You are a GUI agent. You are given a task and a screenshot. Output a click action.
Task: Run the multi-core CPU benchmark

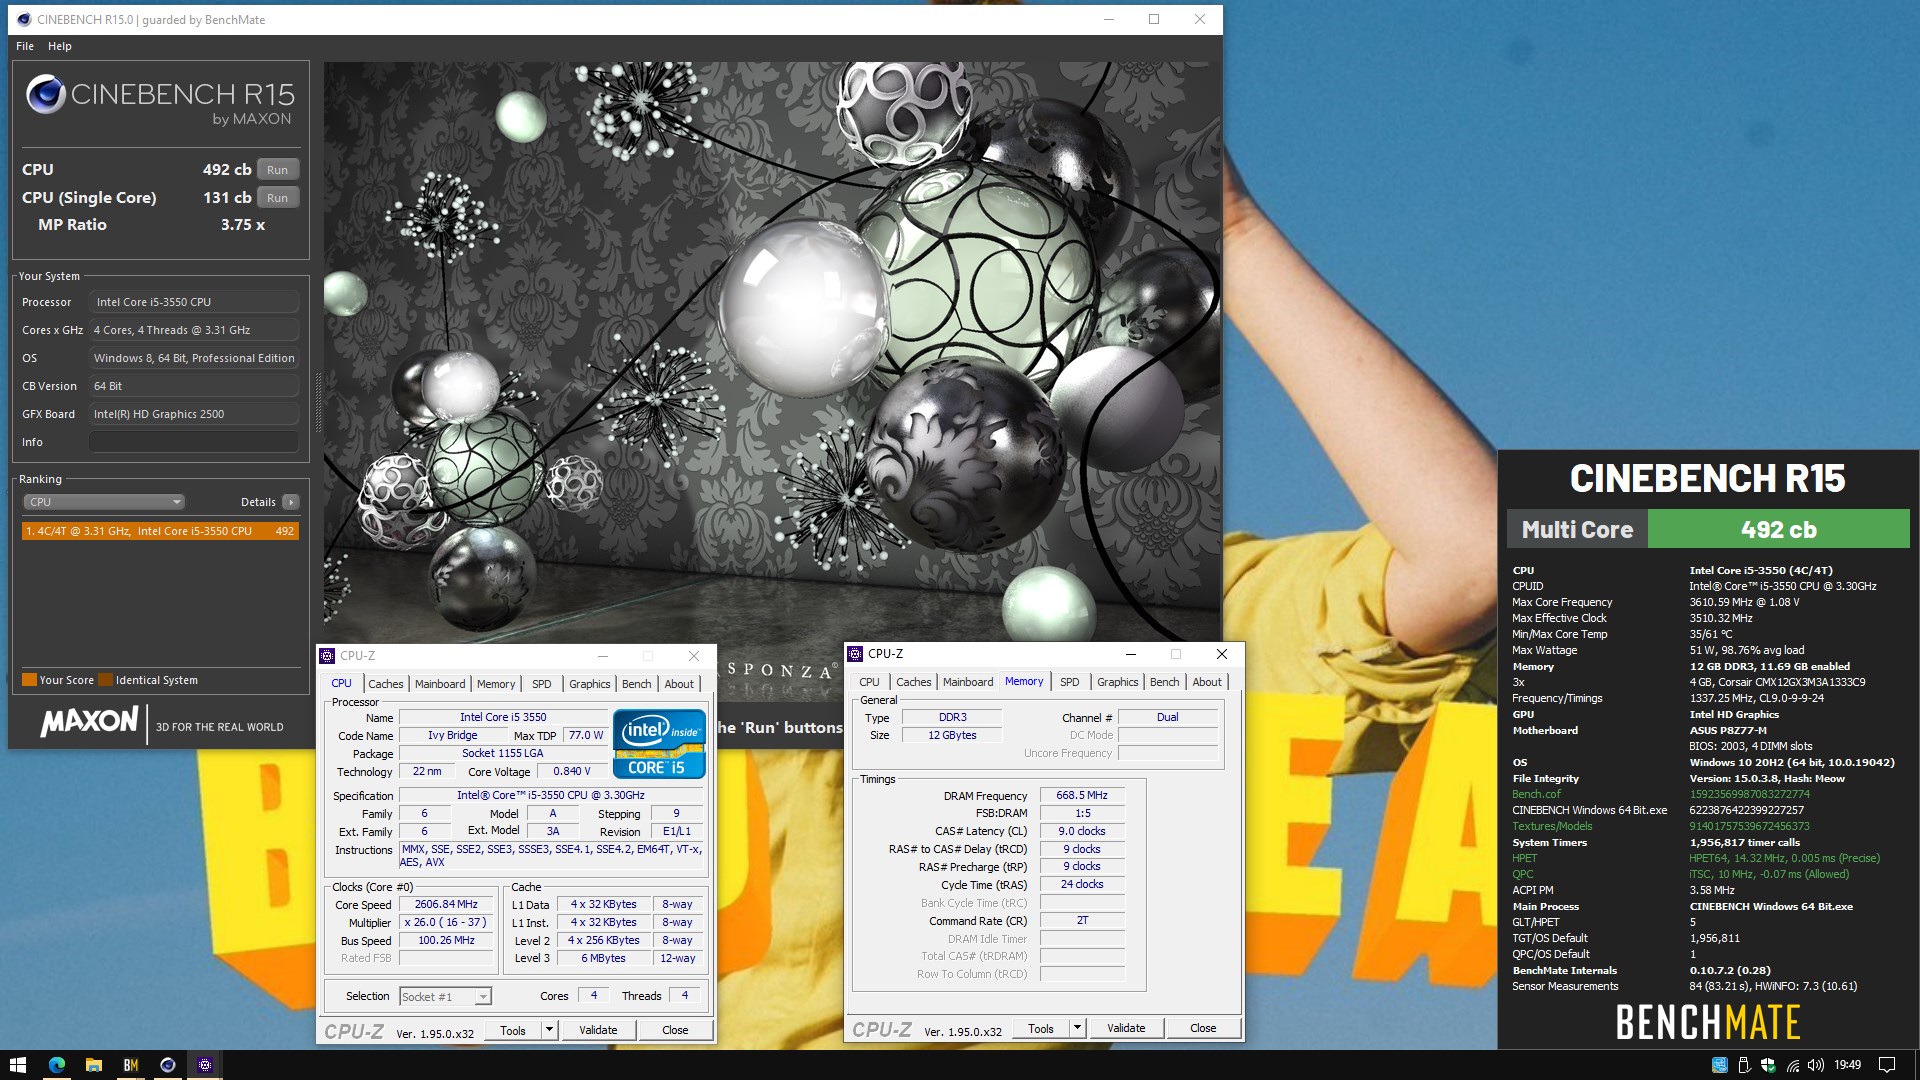coord(278,170)
